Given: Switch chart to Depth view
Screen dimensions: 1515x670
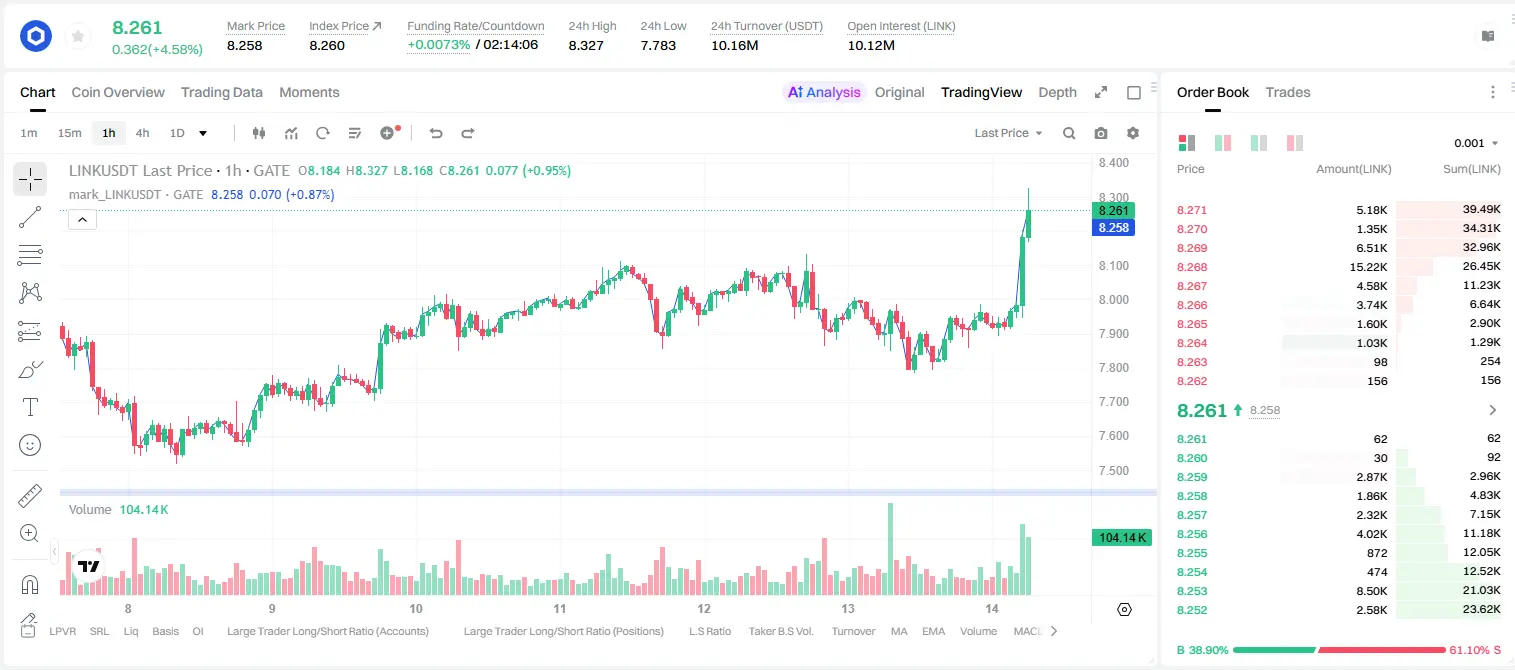Looking at the screenshot, I should tap(1057, 92).
